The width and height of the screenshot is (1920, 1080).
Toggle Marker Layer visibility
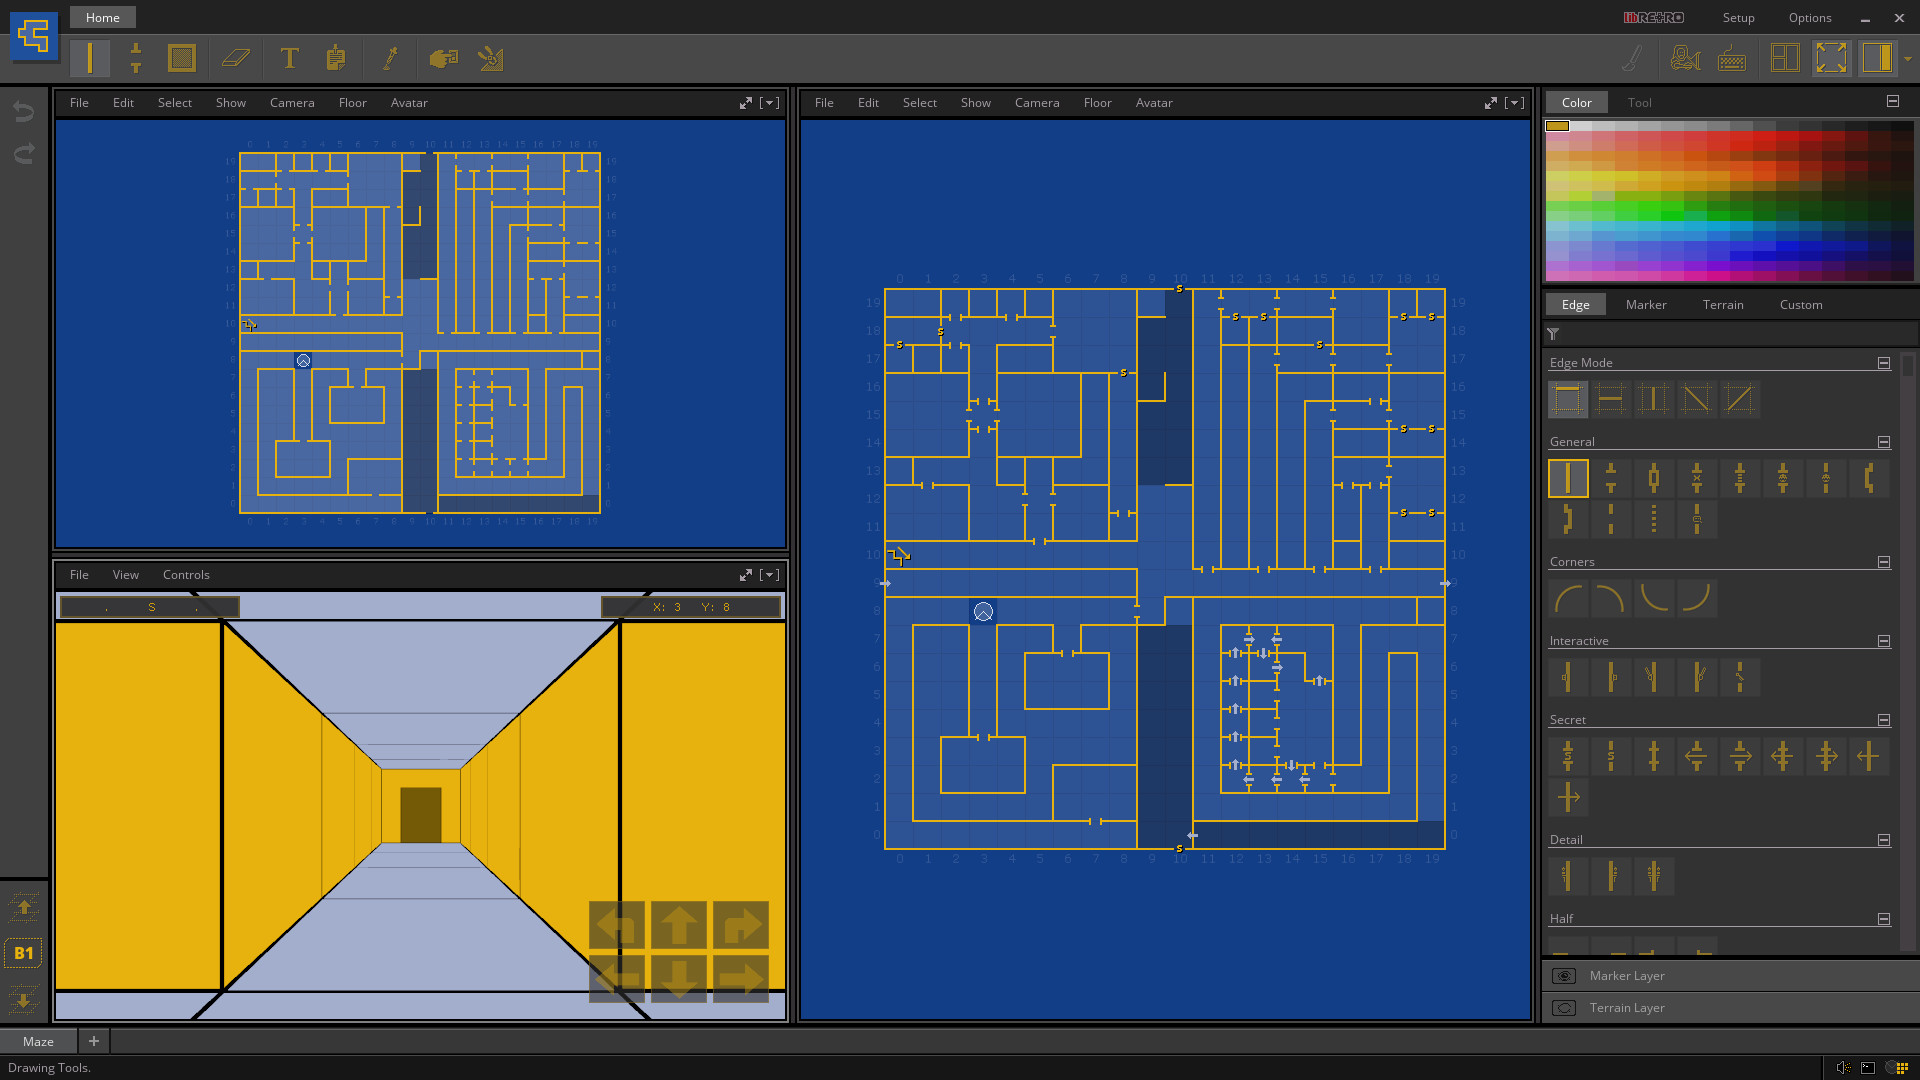pos(1564,976)
